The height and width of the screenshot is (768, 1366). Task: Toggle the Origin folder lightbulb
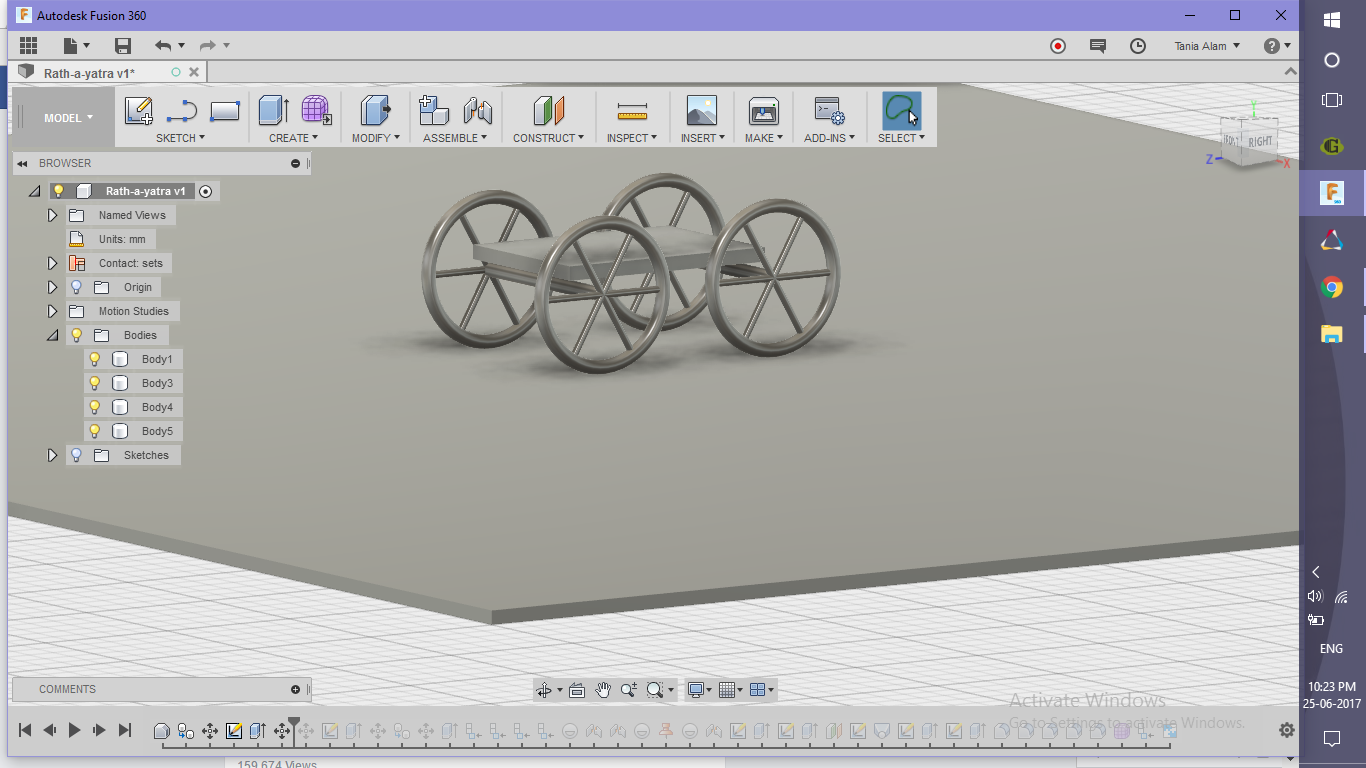(76, 287)
